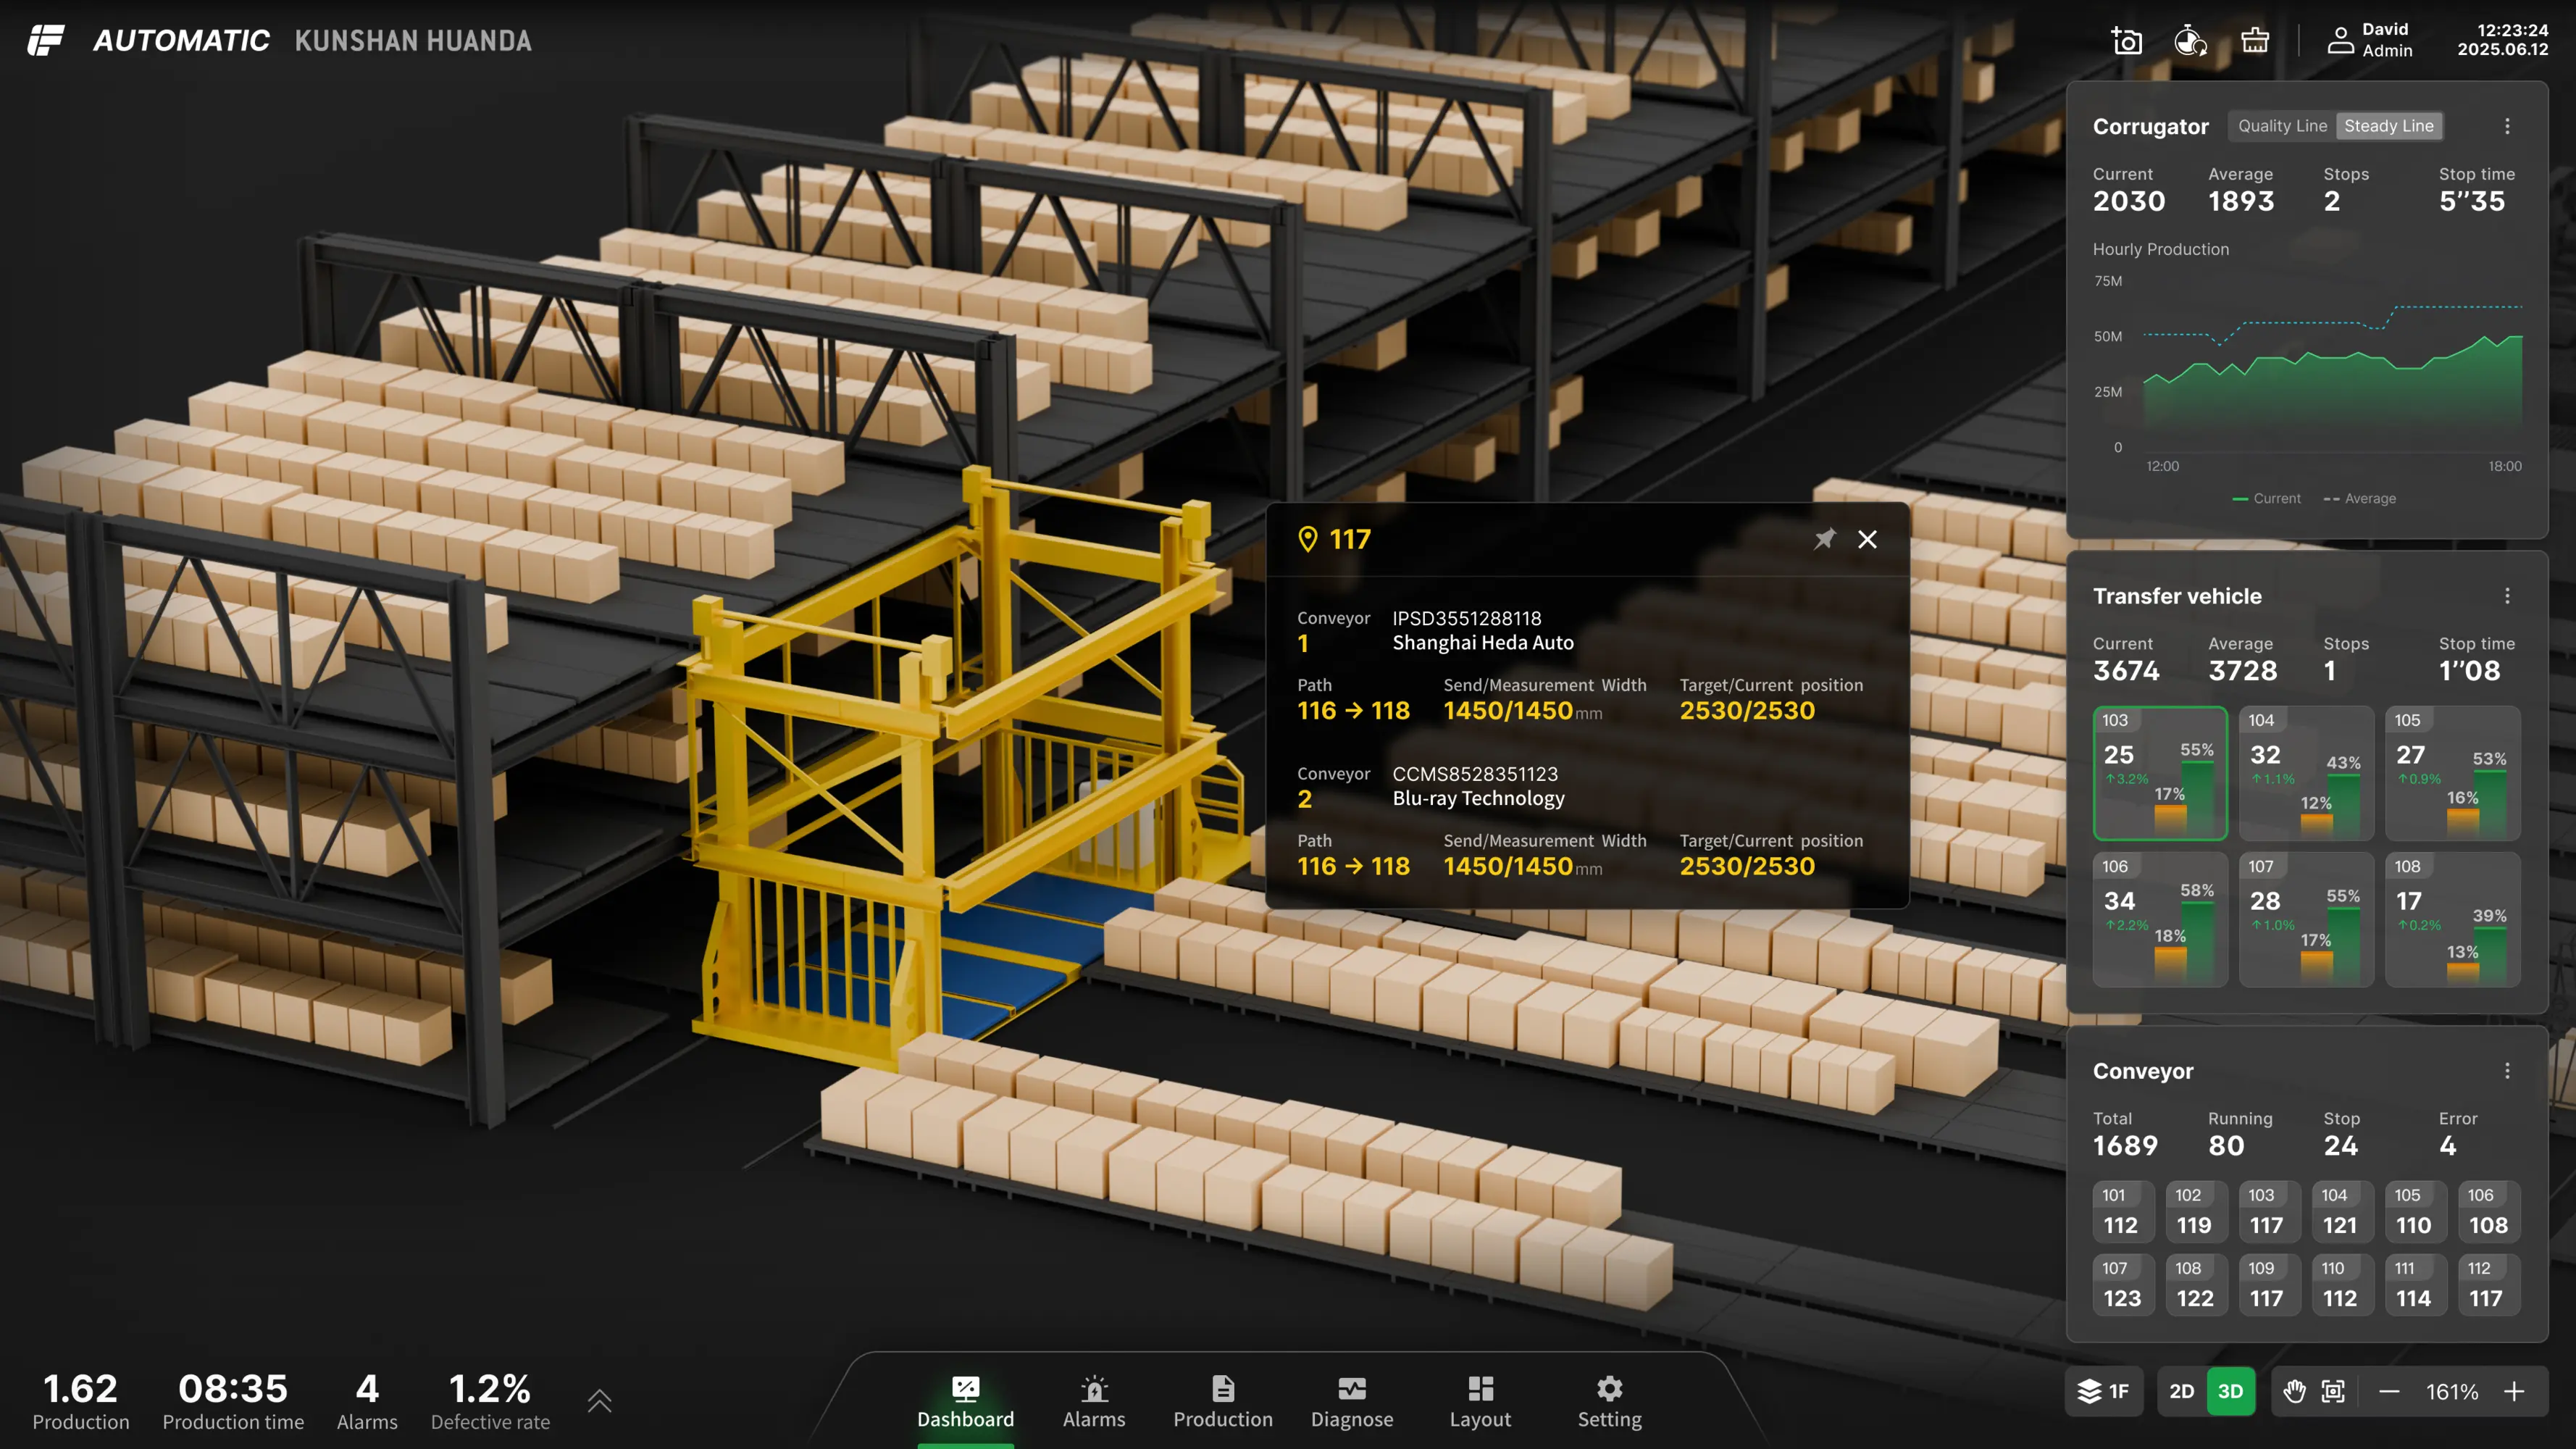Open the basket icon in top bar
Viewport: 2576px width, 1449px height.
(2254, 40)
